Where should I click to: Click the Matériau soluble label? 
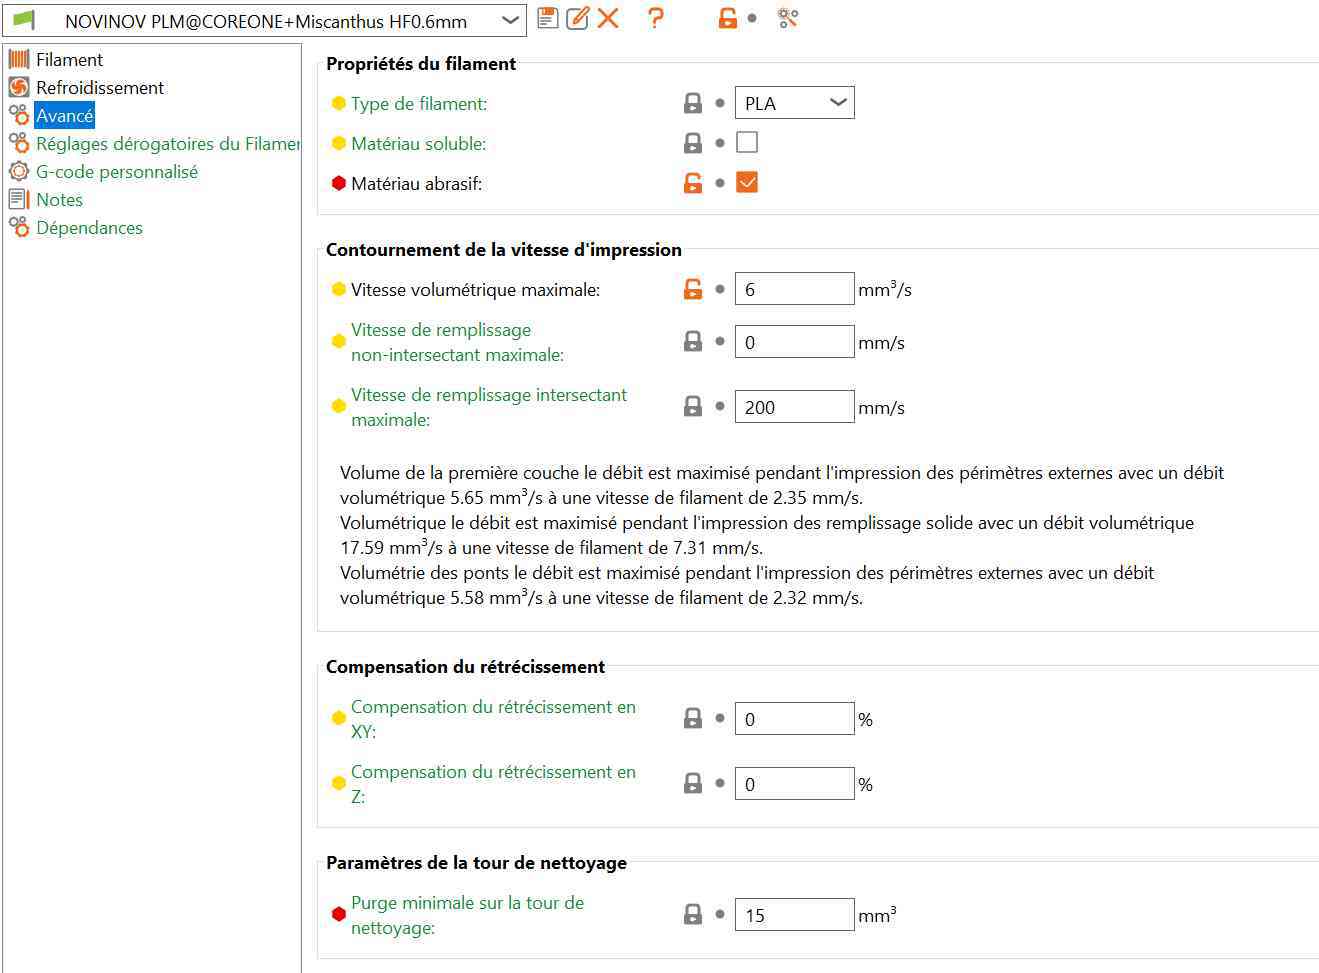418,144
